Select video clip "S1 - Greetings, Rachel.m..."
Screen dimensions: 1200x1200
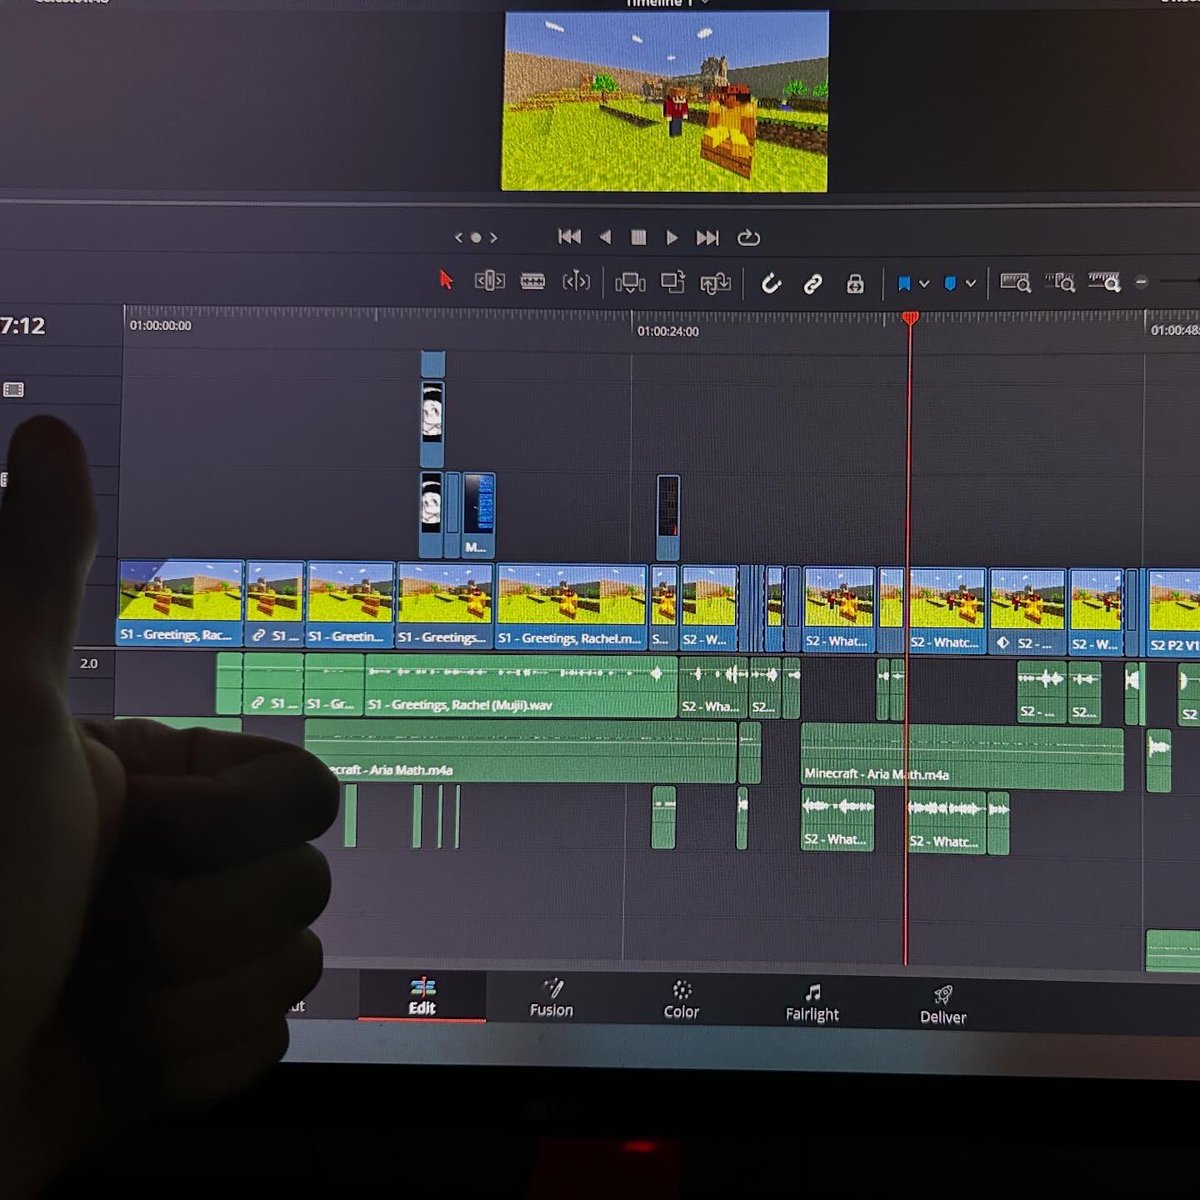pyautogui.click(x=571, y=606)
